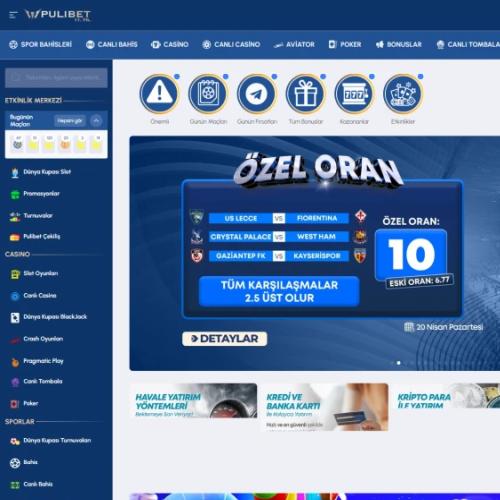Click the DETAYLAR banner button

coord(224,339)
